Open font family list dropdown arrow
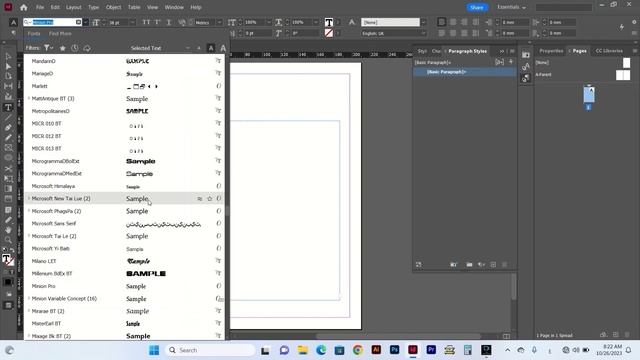 point(86,22)
